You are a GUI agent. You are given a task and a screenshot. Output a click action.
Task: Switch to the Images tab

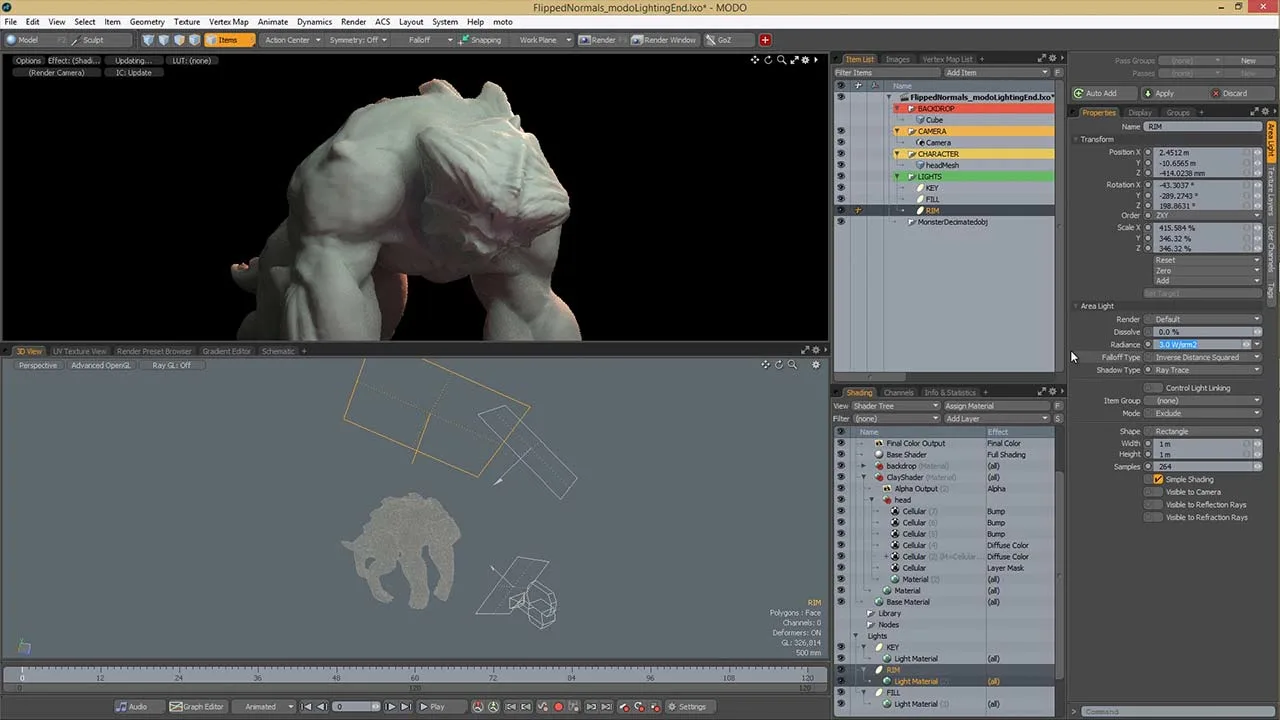coord(897,59)
